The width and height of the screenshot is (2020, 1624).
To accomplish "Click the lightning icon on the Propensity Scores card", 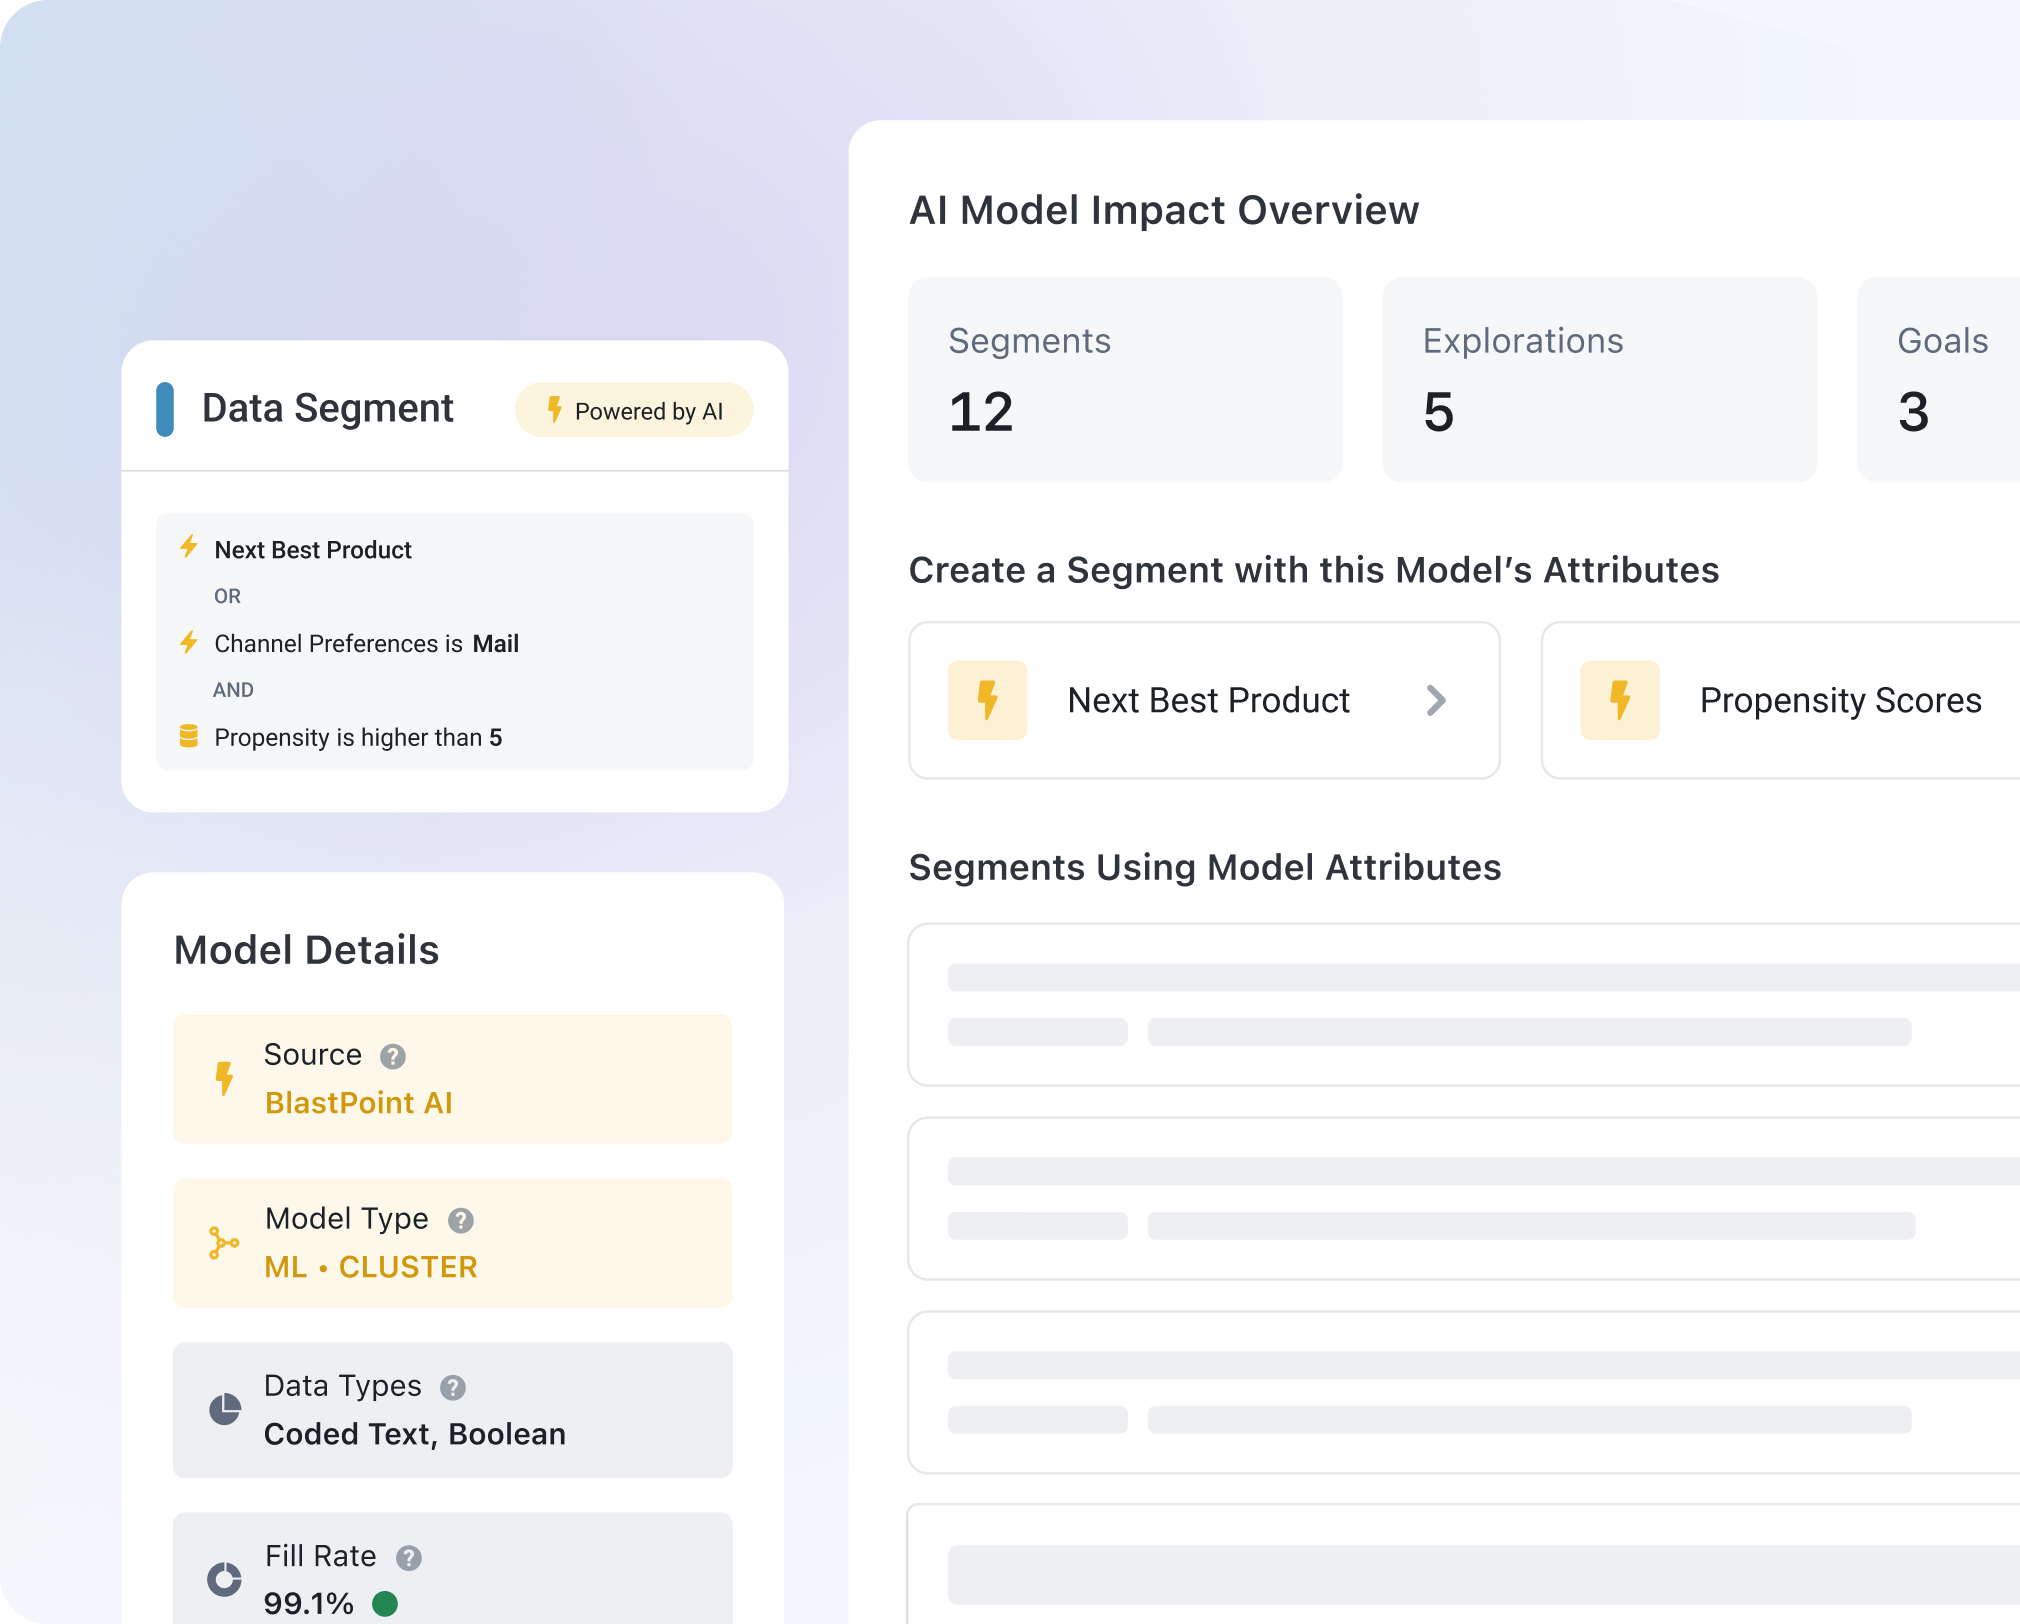I will pos(1620,700).
